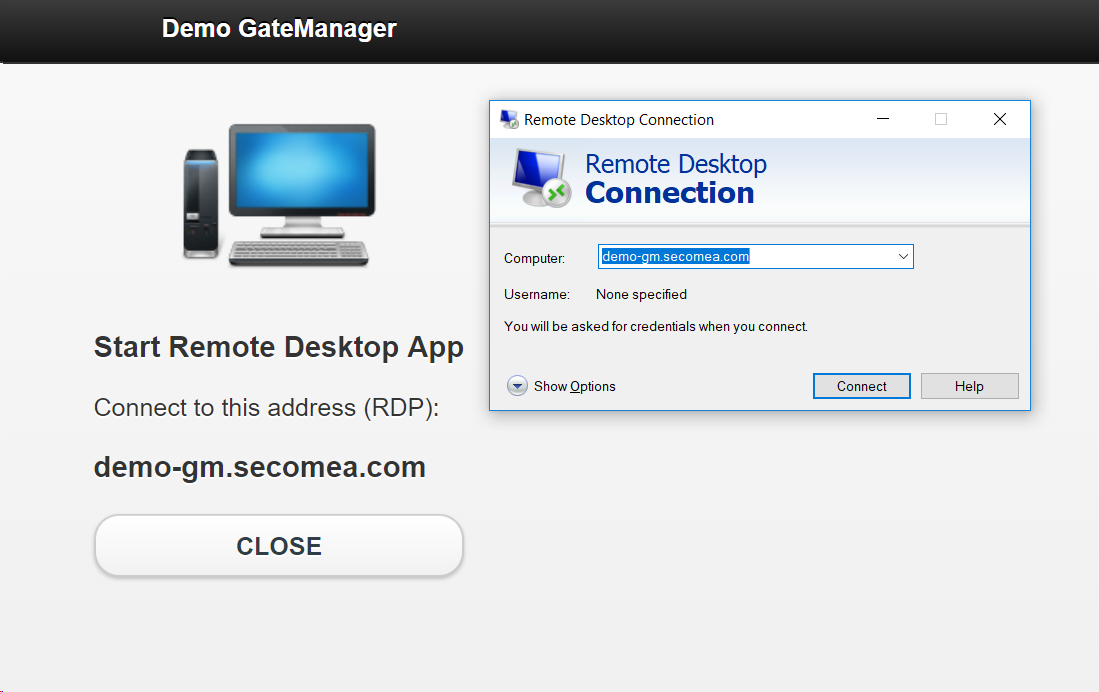
Task: Click the 'None specified' username value
Action: 641,294
